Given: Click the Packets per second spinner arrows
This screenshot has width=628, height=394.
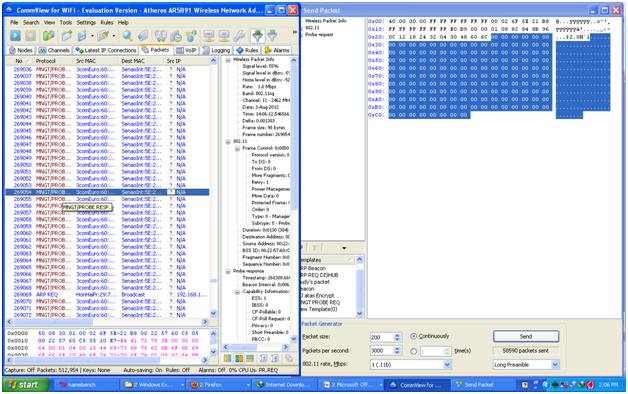Looking at the screenshot, I should [x=397, y=351].
